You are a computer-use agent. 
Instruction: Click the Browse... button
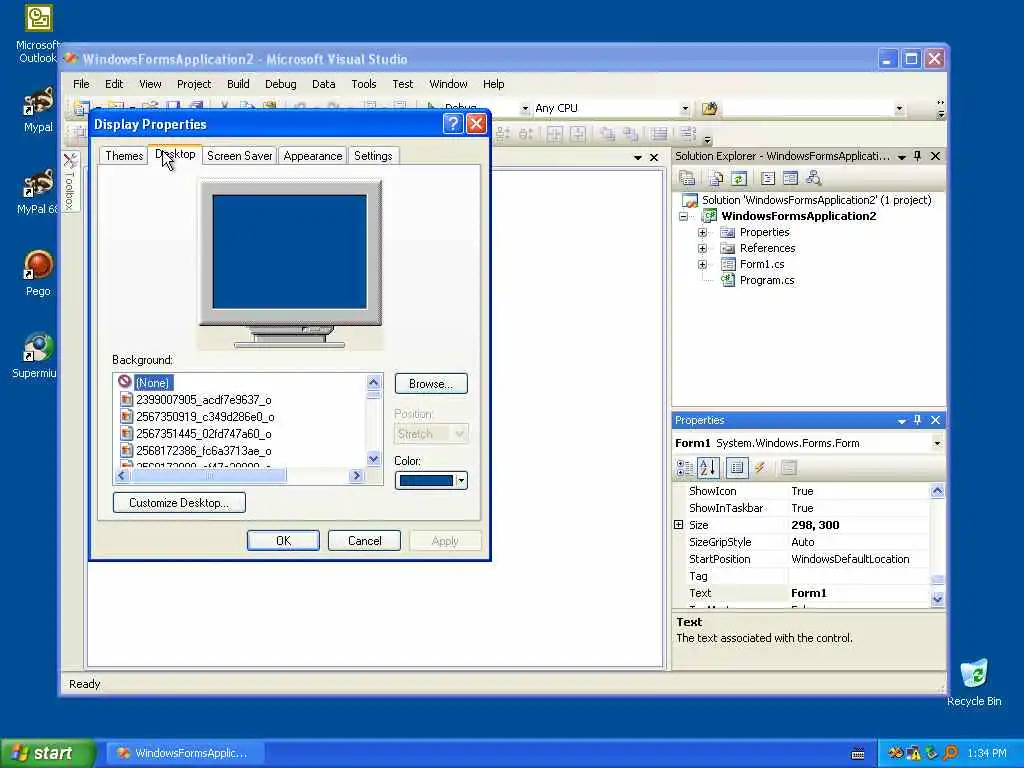tap(431, 384)
